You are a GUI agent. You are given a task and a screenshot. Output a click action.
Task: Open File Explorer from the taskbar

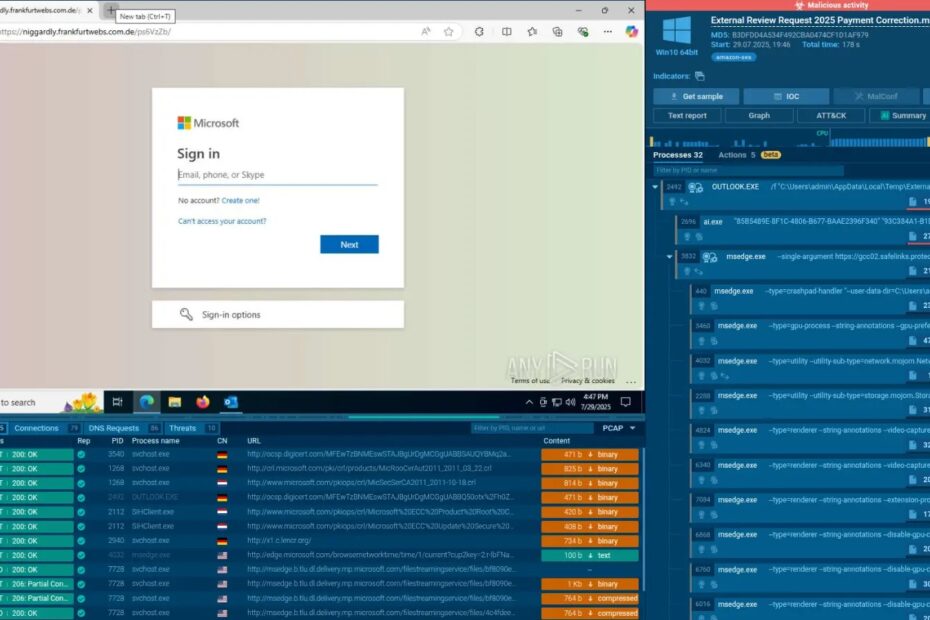pos(174,402)
